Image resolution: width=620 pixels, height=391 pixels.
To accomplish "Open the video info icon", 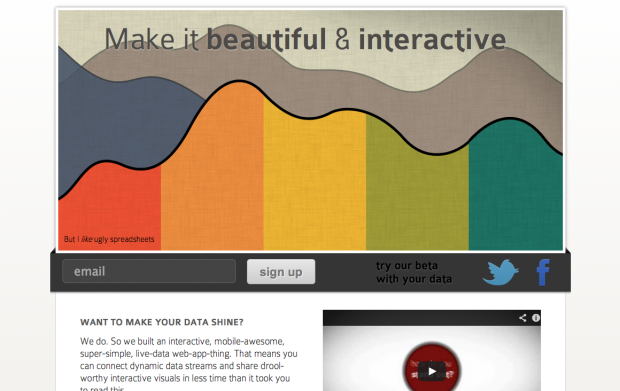I will click(536, 318).
